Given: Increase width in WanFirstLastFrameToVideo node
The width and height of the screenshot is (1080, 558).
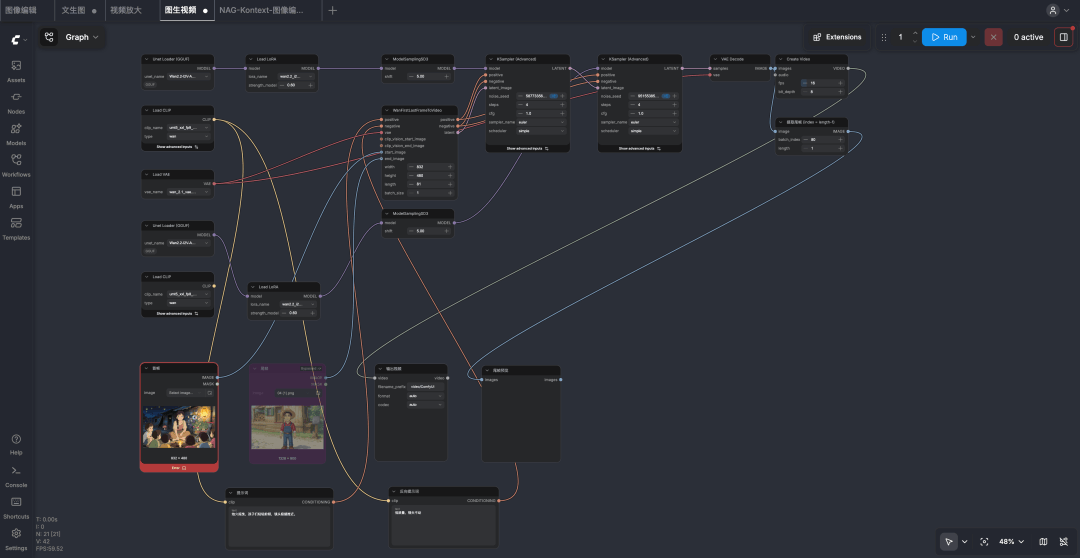Looking at the screenshot, I should tap(450, 167).
